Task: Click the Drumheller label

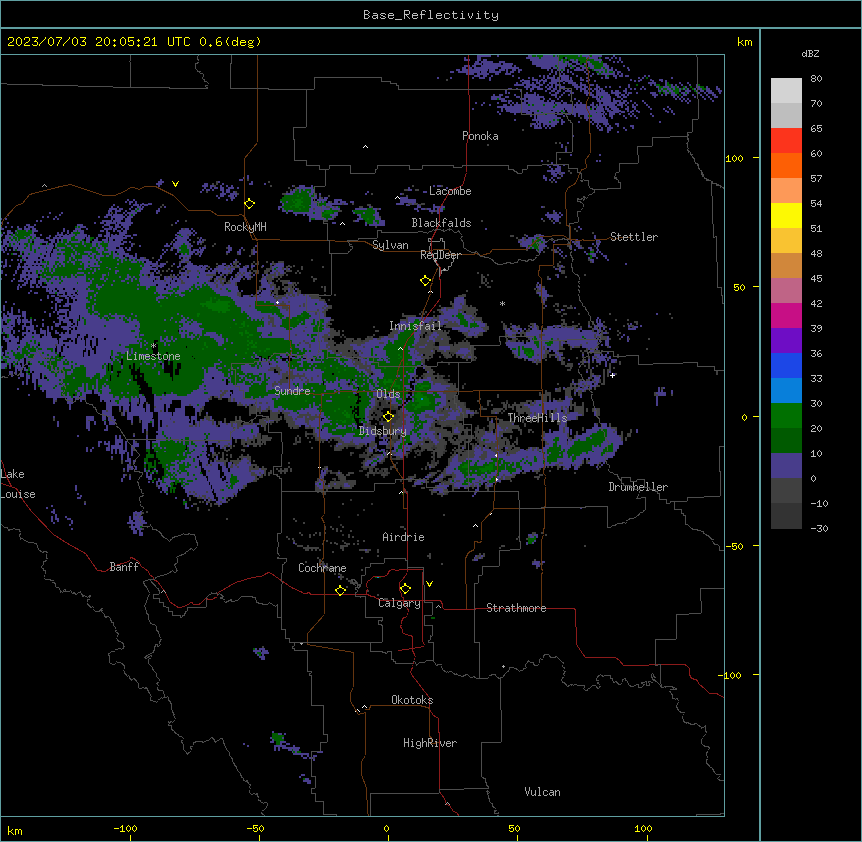Action: point(638,487)
